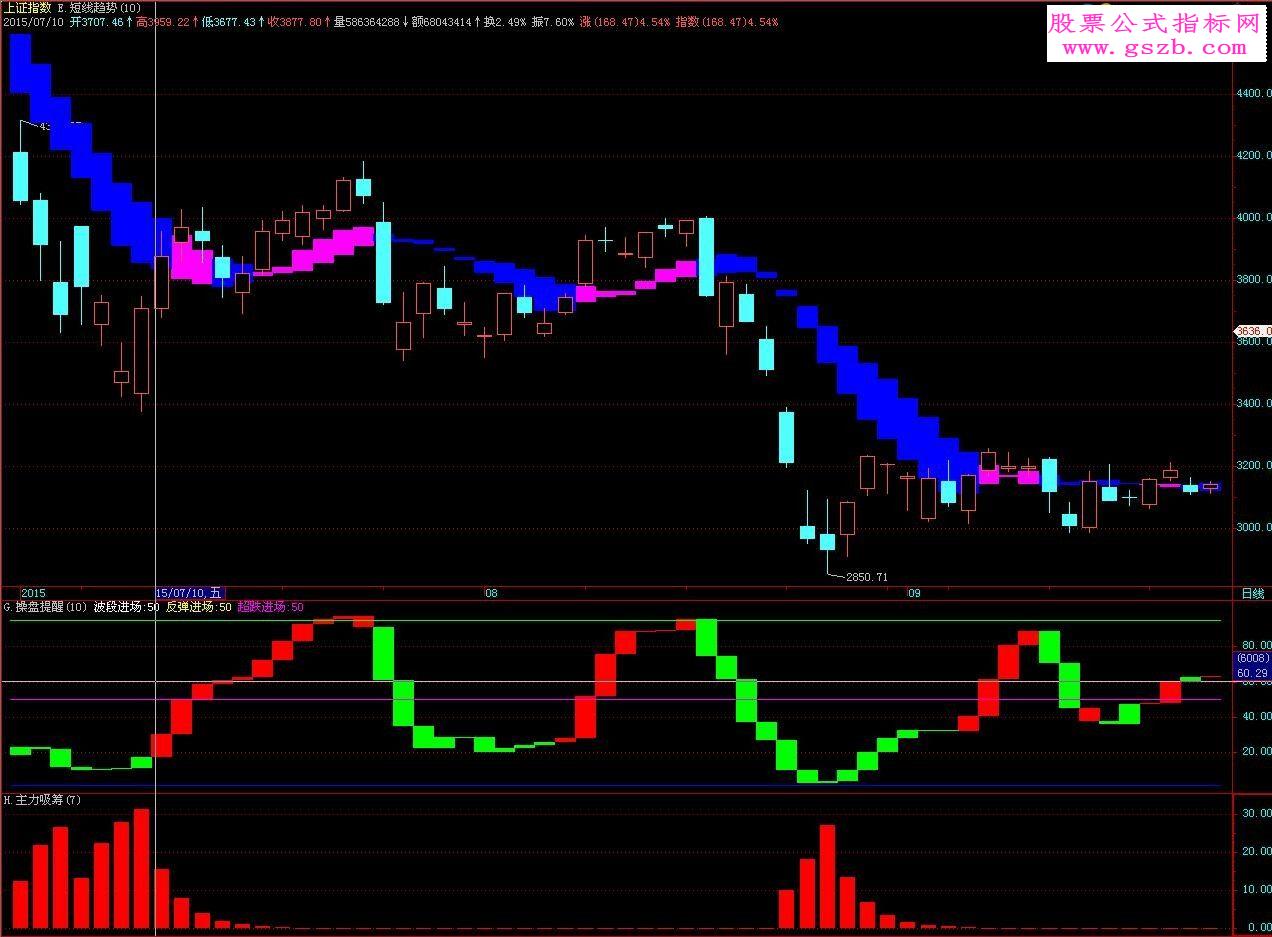Click the 3000 price axis label
This screenshot has height=937, width=1272.
(x=1255, y=527)
